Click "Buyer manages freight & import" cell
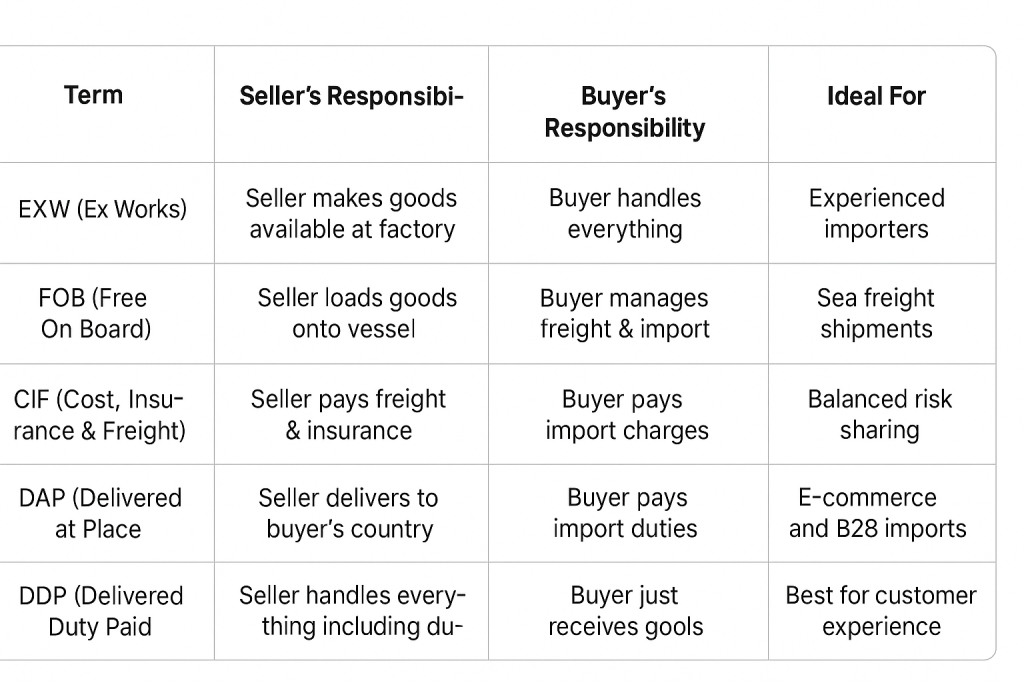Image resolution: width=1024 pixels, height=683 pixels. coord(625,313)
